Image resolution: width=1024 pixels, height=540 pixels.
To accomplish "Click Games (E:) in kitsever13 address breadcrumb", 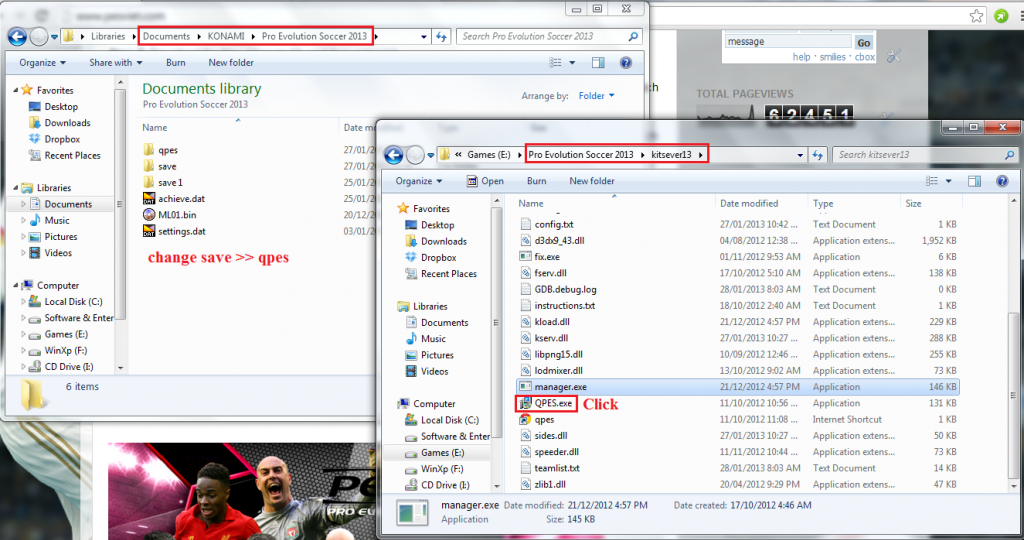I will coord(489,155).
